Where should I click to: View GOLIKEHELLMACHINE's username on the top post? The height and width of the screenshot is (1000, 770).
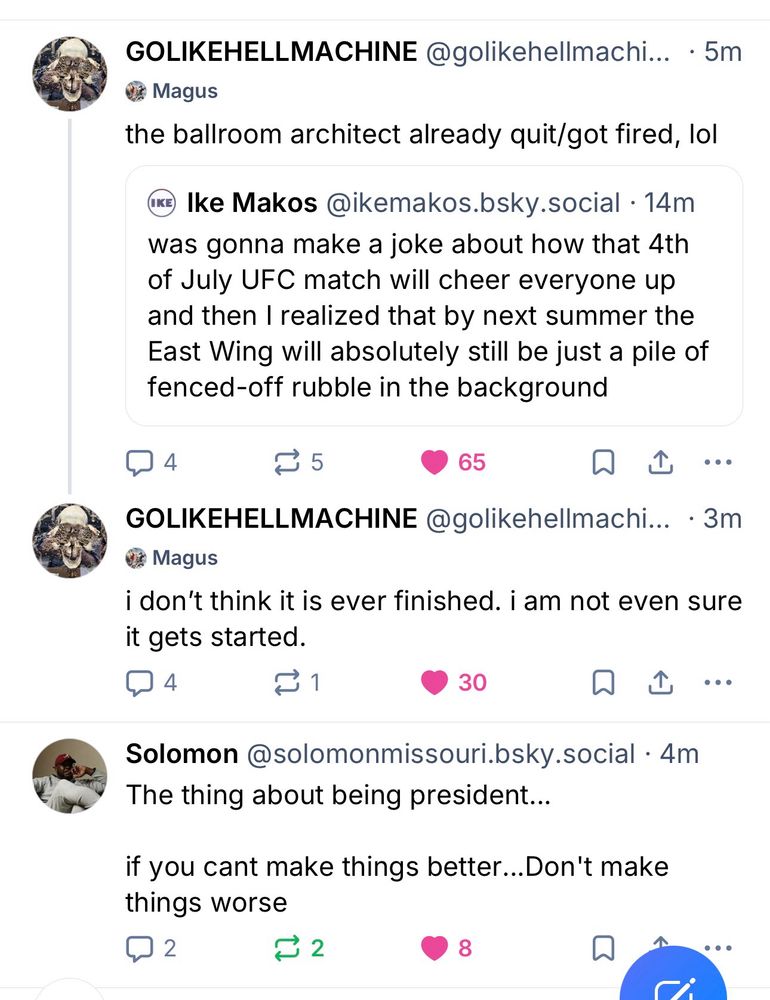pos(270,52)
